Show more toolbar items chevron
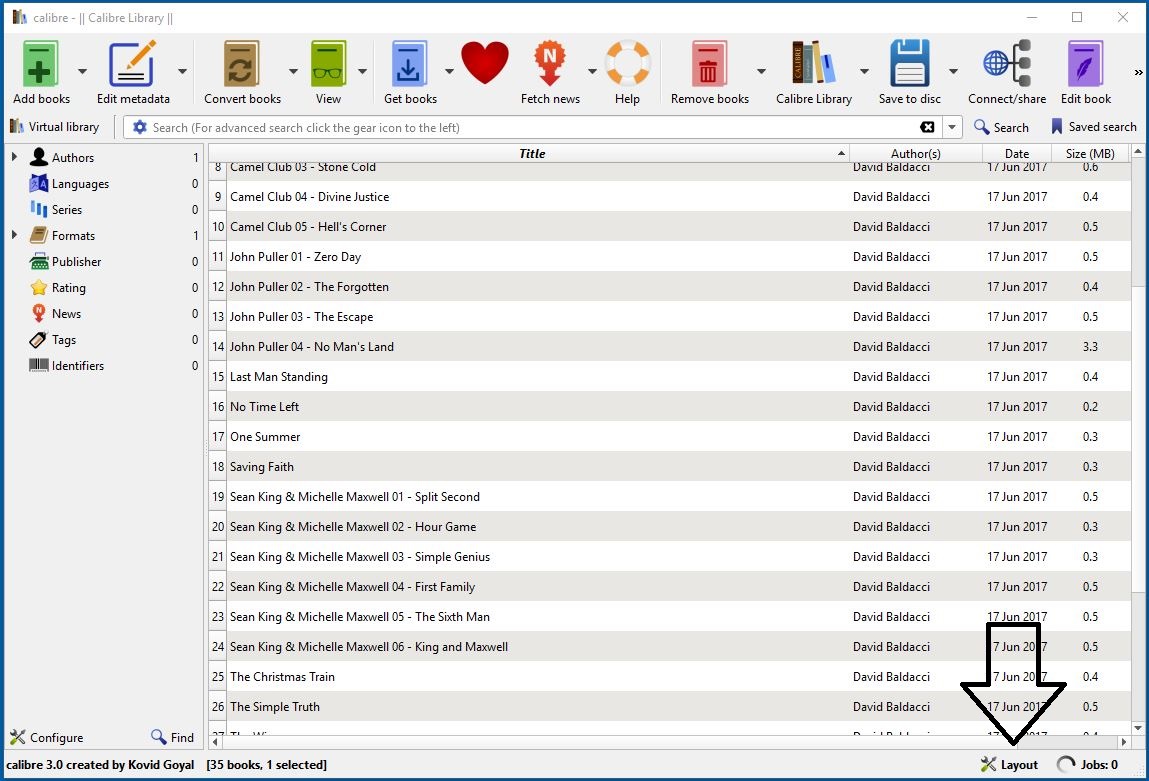 [x=1138, y=72]
